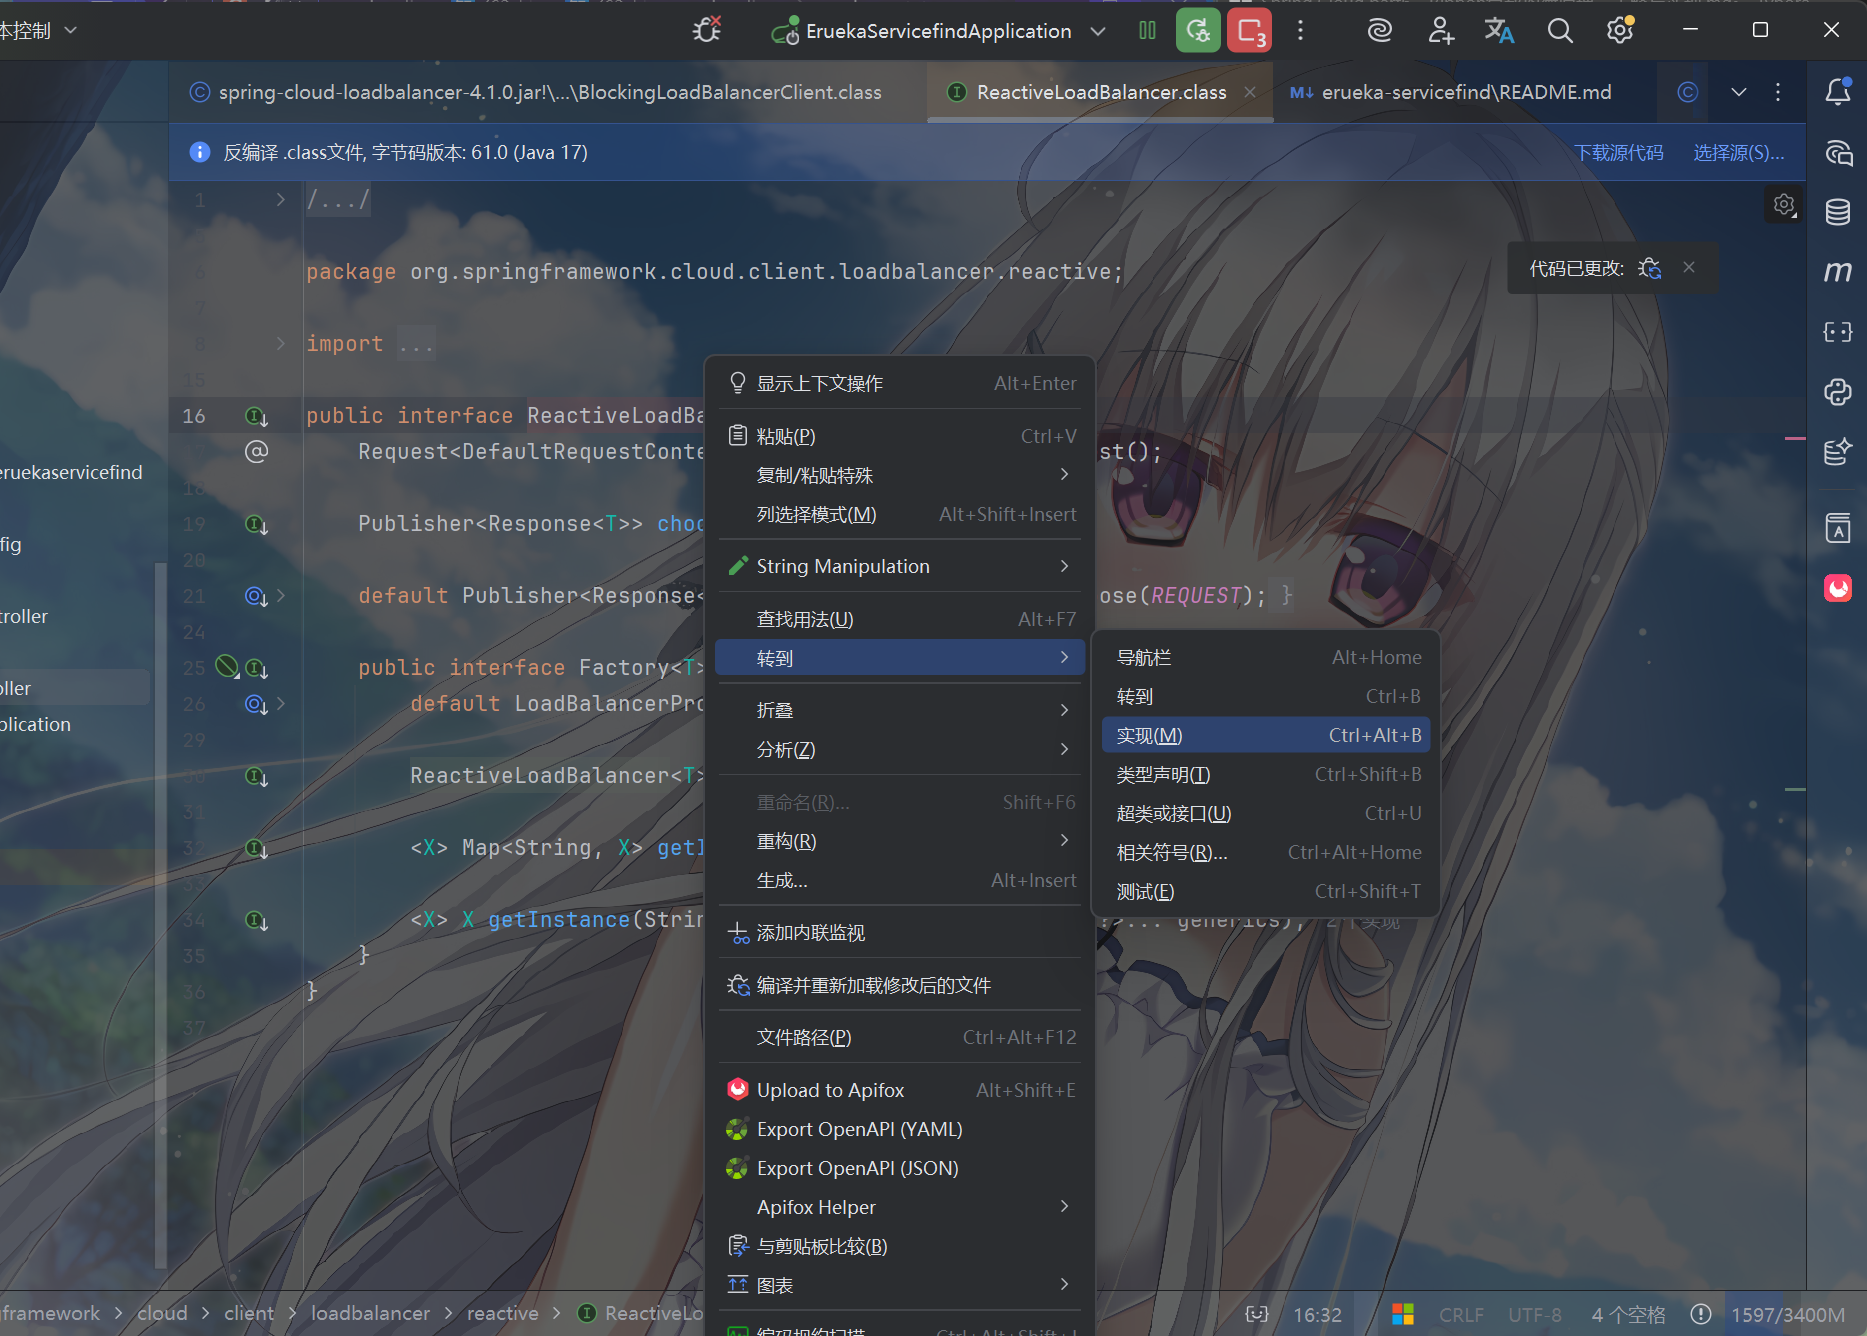Image resolution: width=1867 pixels, height=1336 pixels.
Task: Click the memory indicator 1597/3400M
Action: click(1788, 1315)
